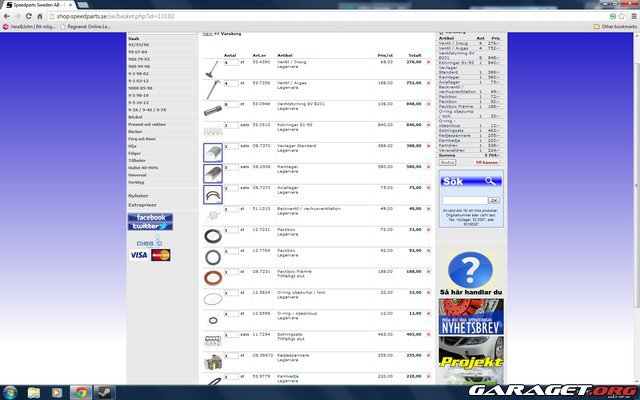Focus the Sök search text field
640x400 pixels.
(464, 200)
